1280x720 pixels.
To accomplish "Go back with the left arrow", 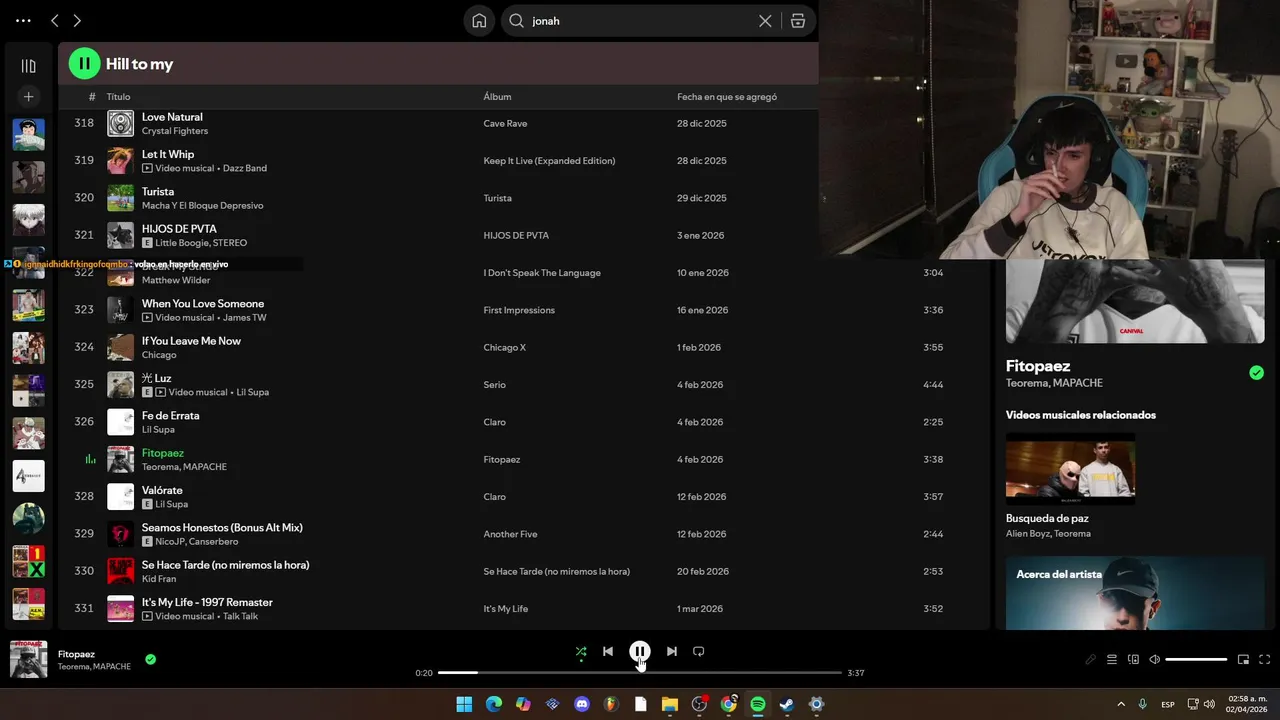I will click(x=55, y=21).
